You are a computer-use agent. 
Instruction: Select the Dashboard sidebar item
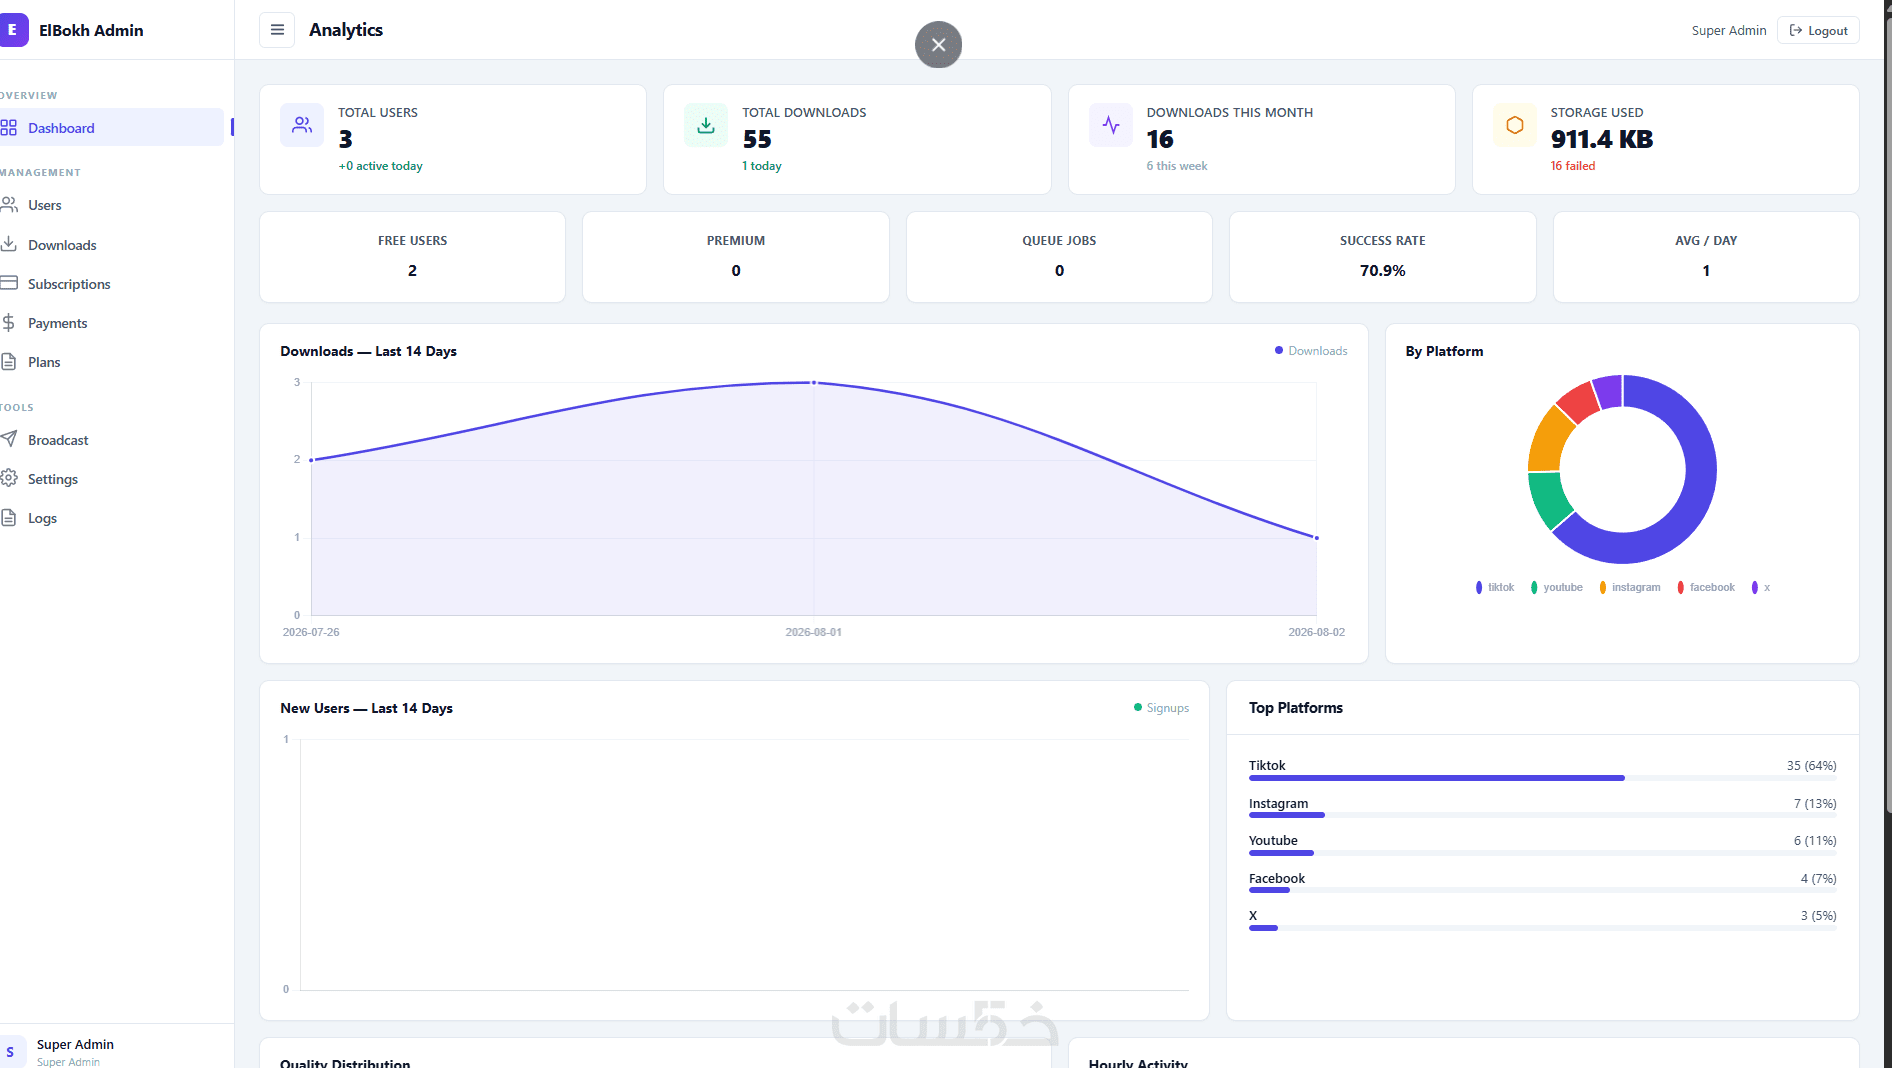[x=112, y=128]
